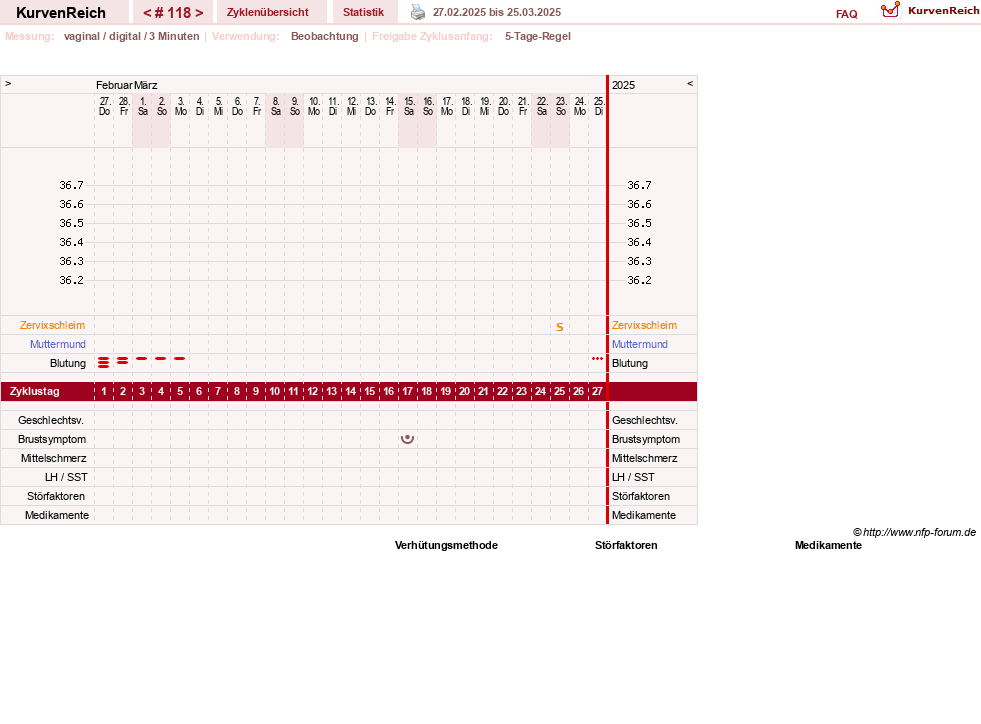
Task: Click the bottom Medikamente heading
Action: 828,545
